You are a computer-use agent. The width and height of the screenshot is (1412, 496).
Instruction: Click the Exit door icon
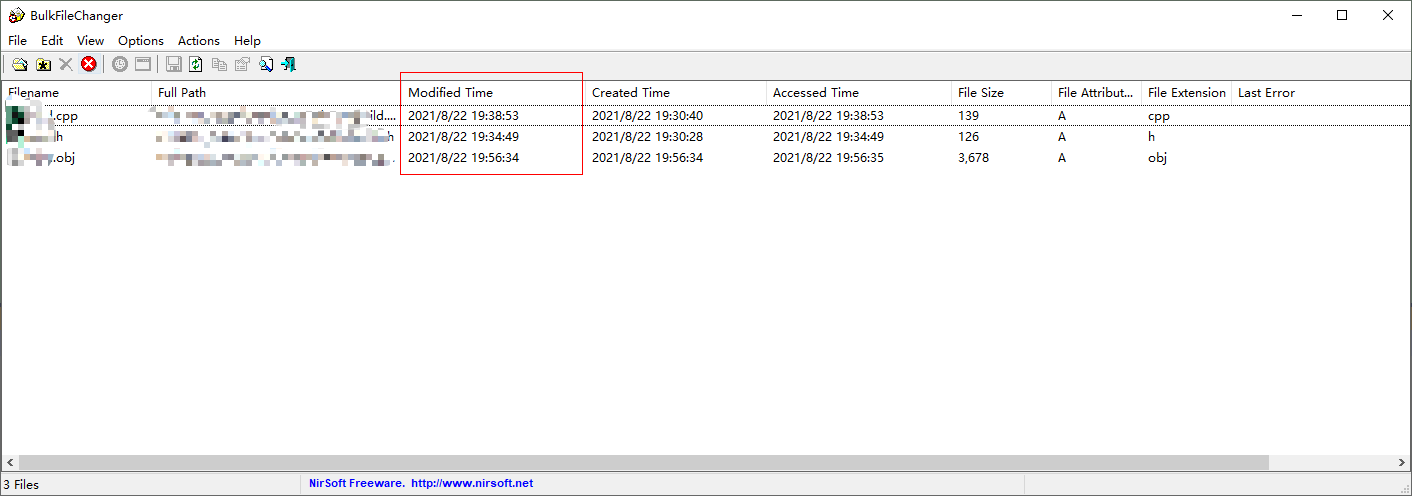[289, 64]
